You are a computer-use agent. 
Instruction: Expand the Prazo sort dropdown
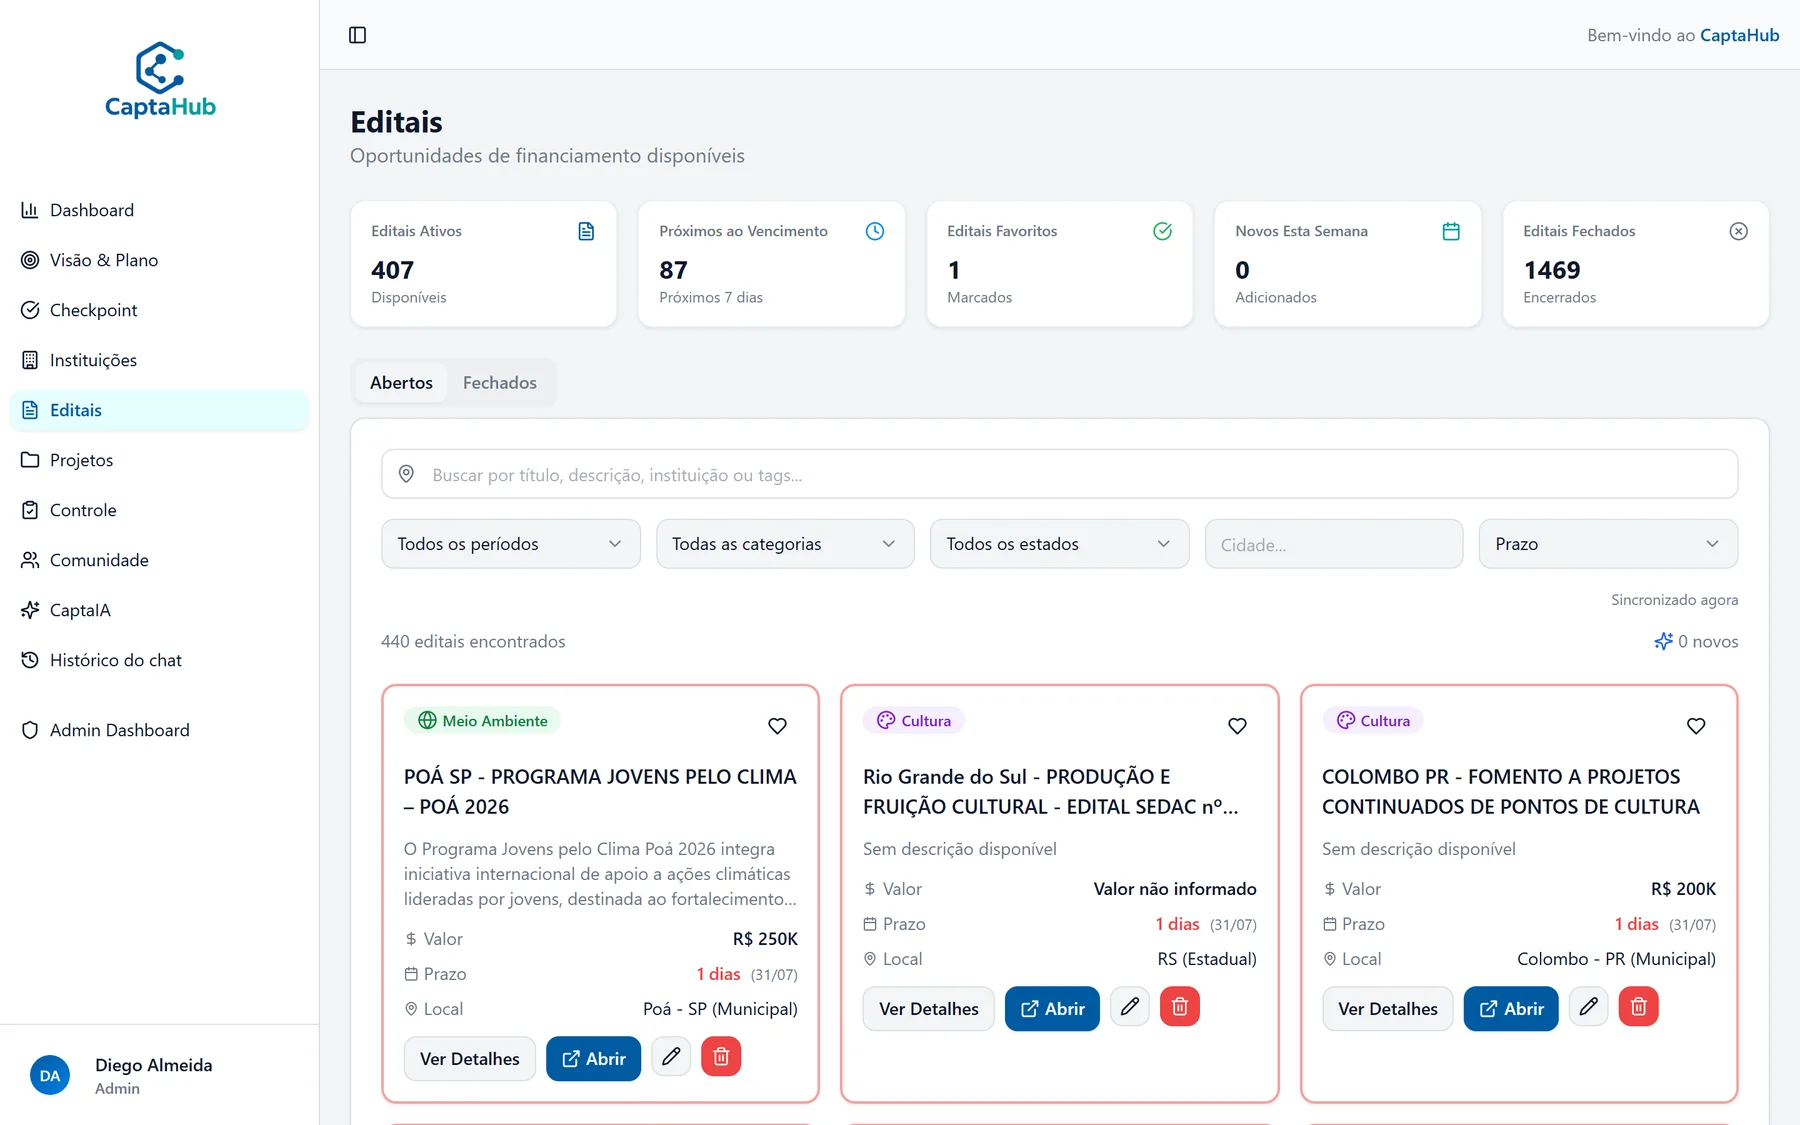[x=1608, y=544]
